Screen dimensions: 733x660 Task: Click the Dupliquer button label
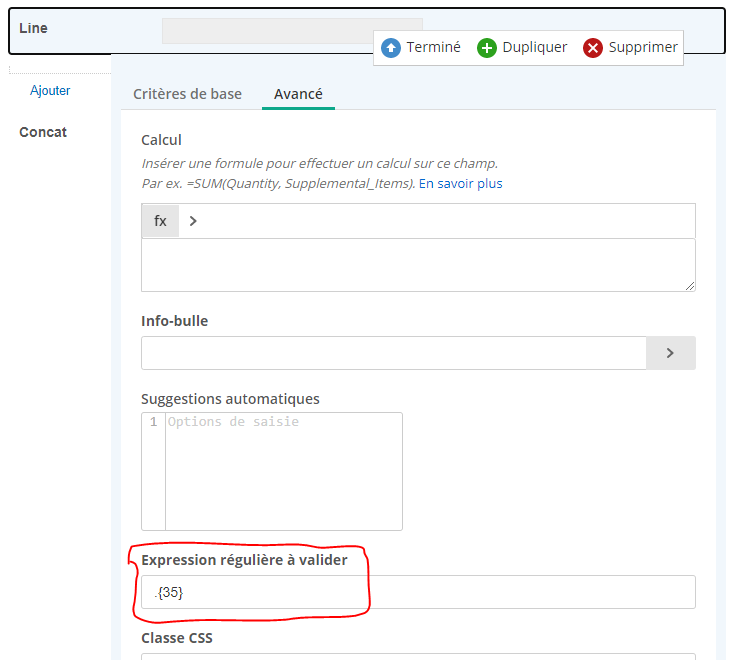click(x=535, y=47)
